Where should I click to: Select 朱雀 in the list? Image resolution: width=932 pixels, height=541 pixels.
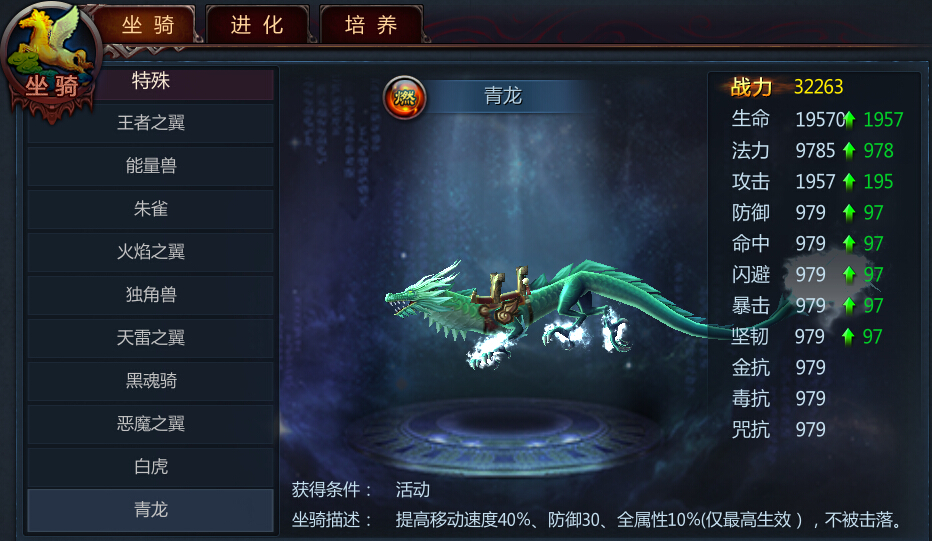[150, 209]
